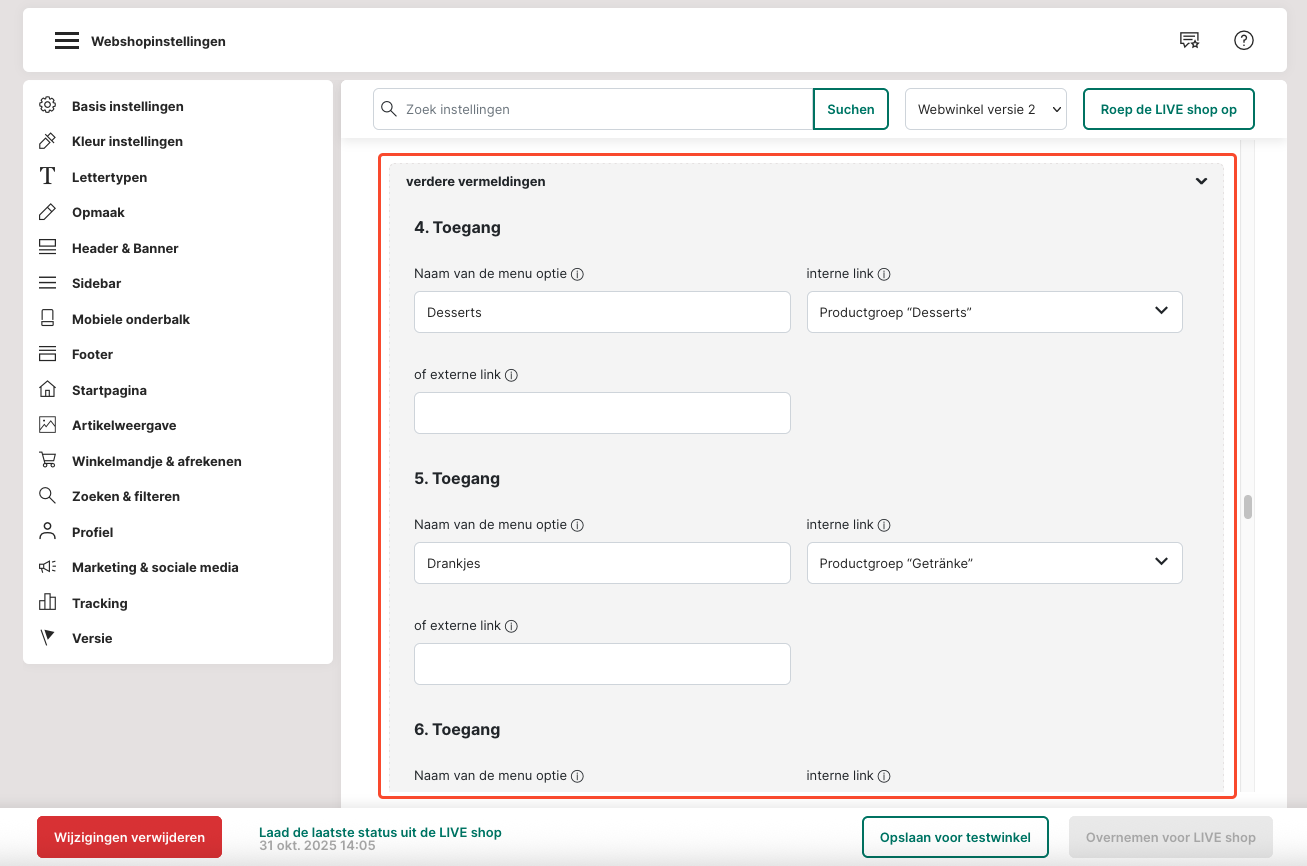Open the Webwinkel versie 2 selector
The width and height of the screenshot is (1307, 866).
[x=985, y=109]
